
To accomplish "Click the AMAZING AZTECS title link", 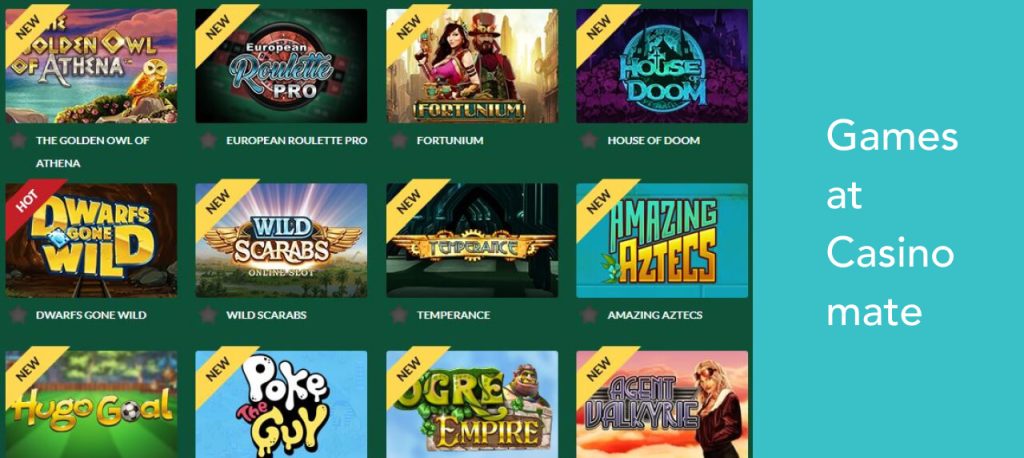I will 655,315.
